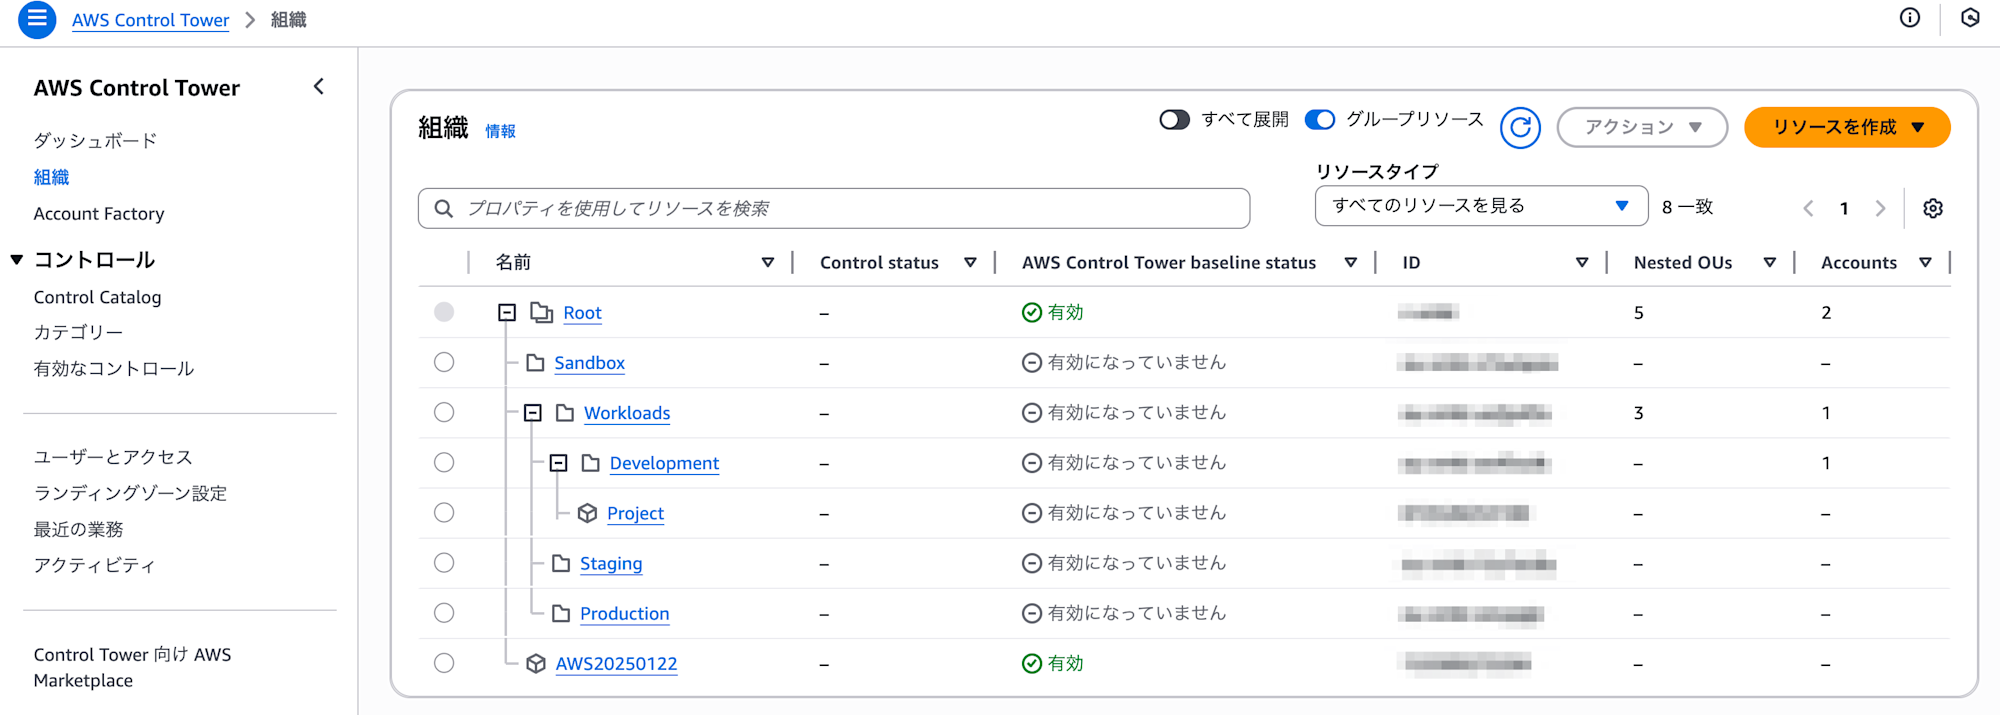Viewport: 2000px width, 715px height.
Task: Click Workloads not-enabled status icon
Action: pos(1032,413)
